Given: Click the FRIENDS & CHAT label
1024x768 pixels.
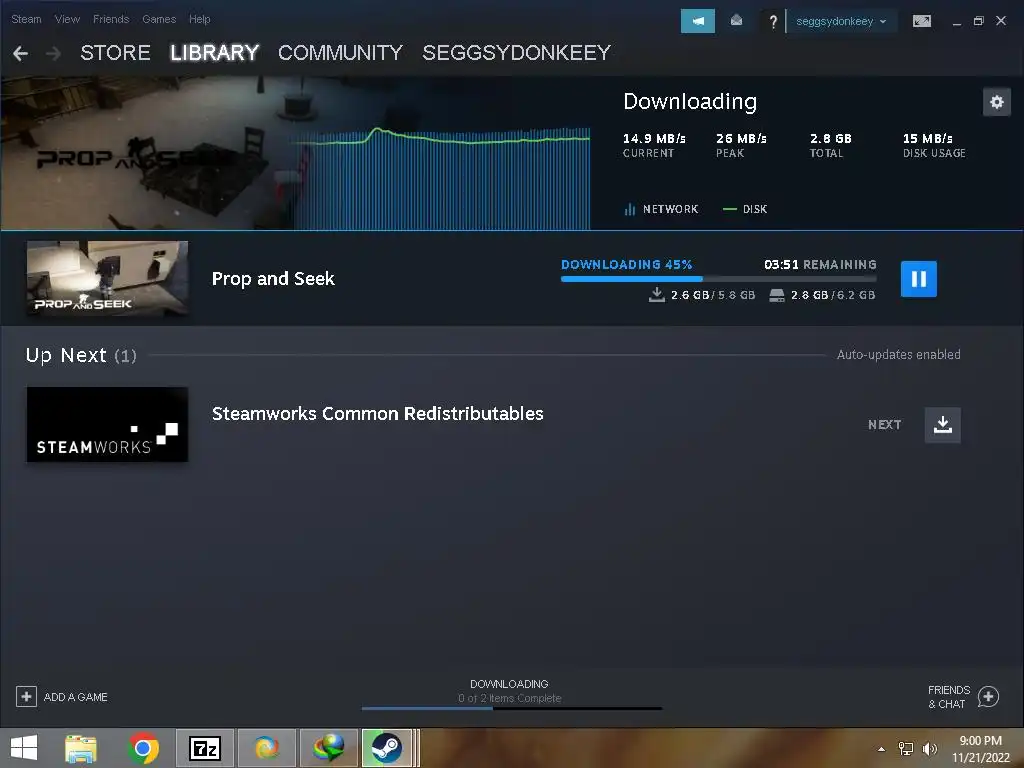Looking at the screenshot, I should (x=948, y=697).
